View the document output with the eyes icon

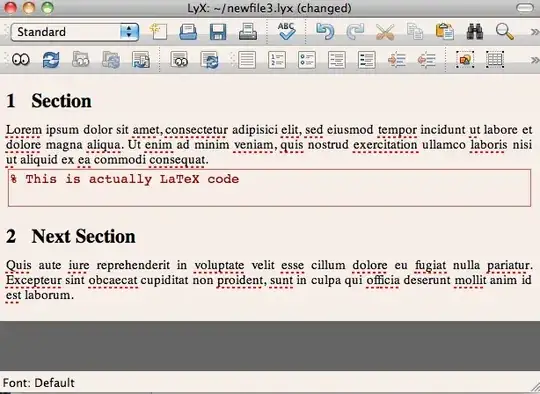pyautogui.click(x=21, y=60)
